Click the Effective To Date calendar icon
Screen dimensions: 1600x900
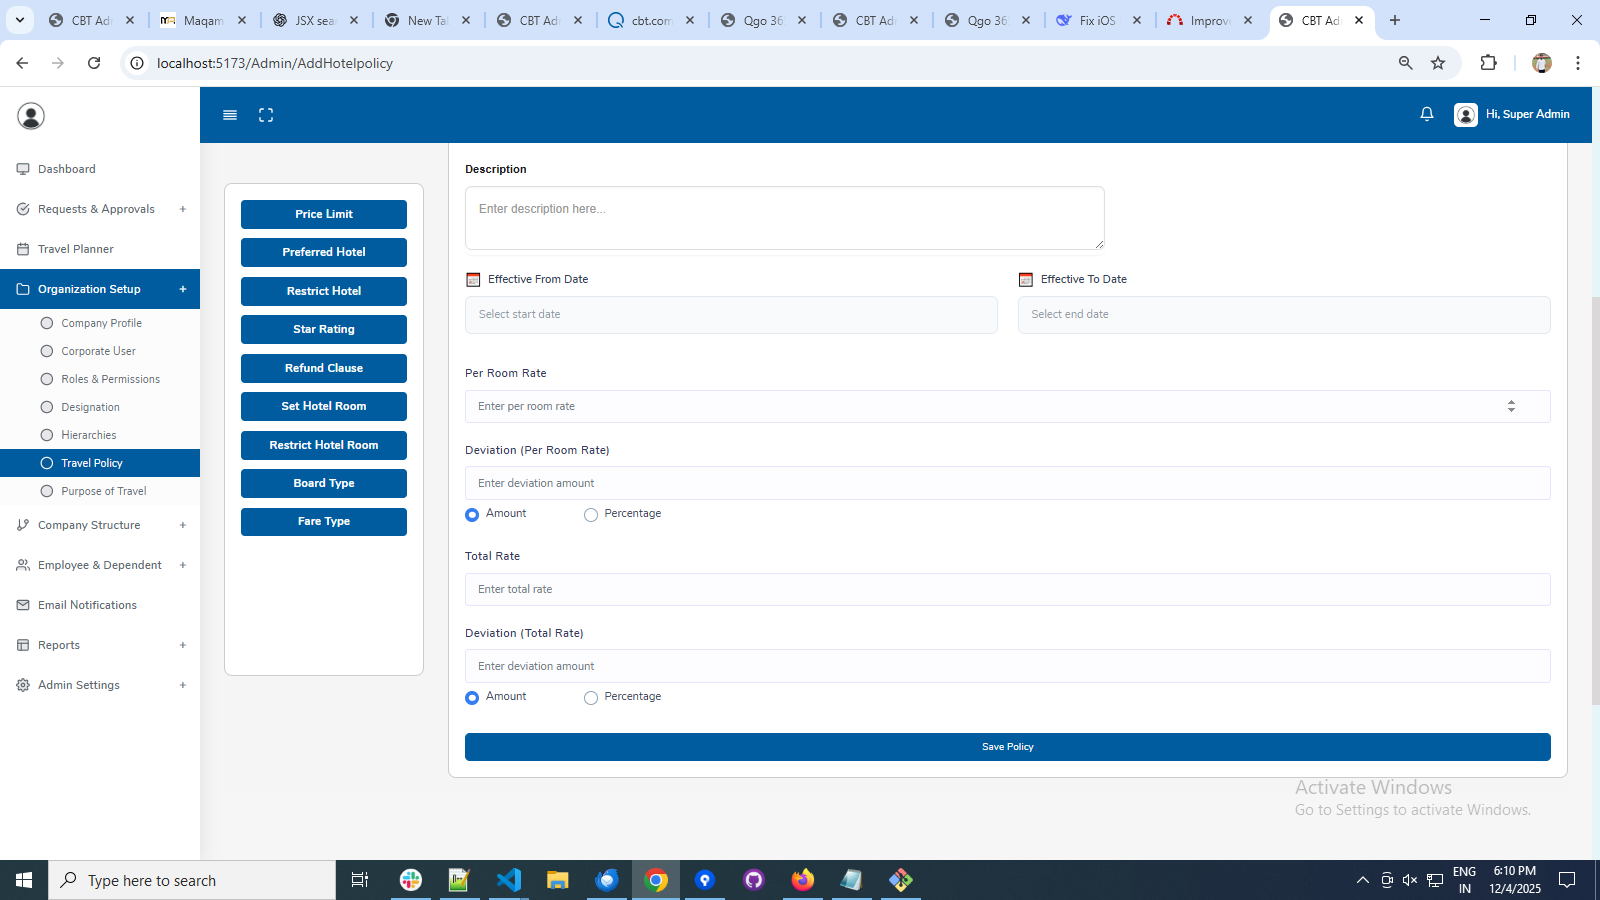point(1026,280)
